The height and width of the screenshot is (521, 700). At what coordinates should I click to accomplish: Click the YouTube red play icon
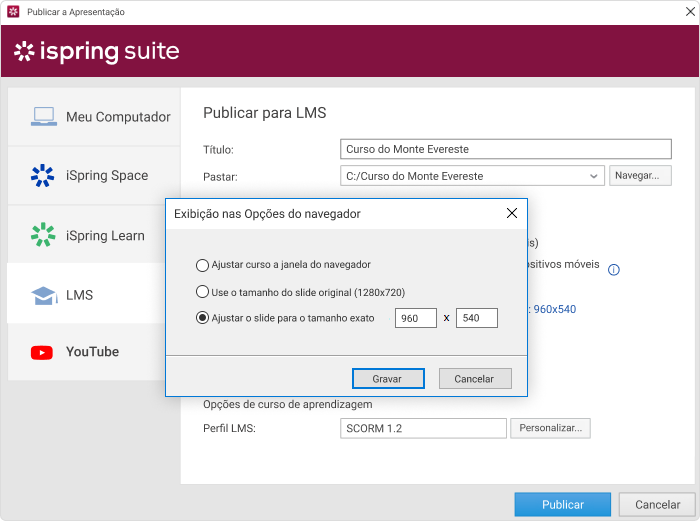[42, 352]
